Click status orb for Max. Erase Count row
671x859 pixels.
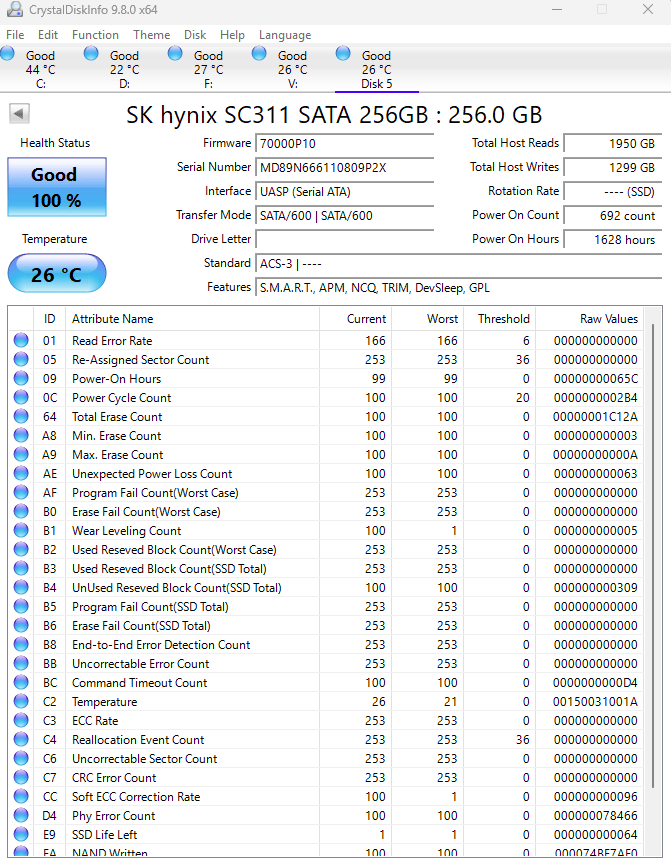pyautogui.click(x=21, y=454)
